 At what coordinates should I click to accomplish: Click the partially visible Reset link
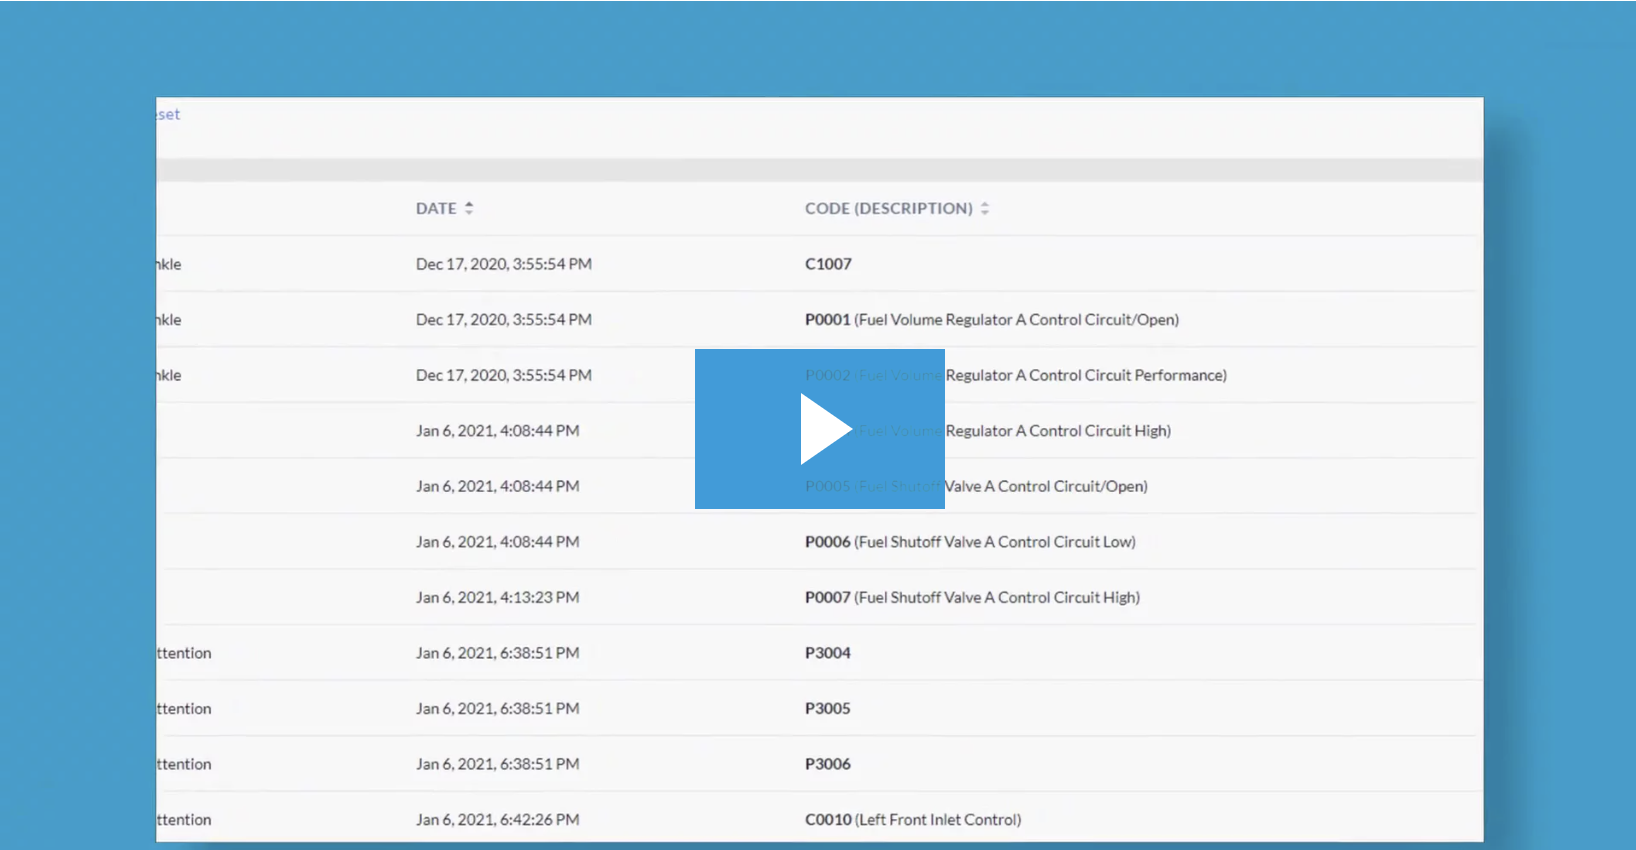coord(169,114)
